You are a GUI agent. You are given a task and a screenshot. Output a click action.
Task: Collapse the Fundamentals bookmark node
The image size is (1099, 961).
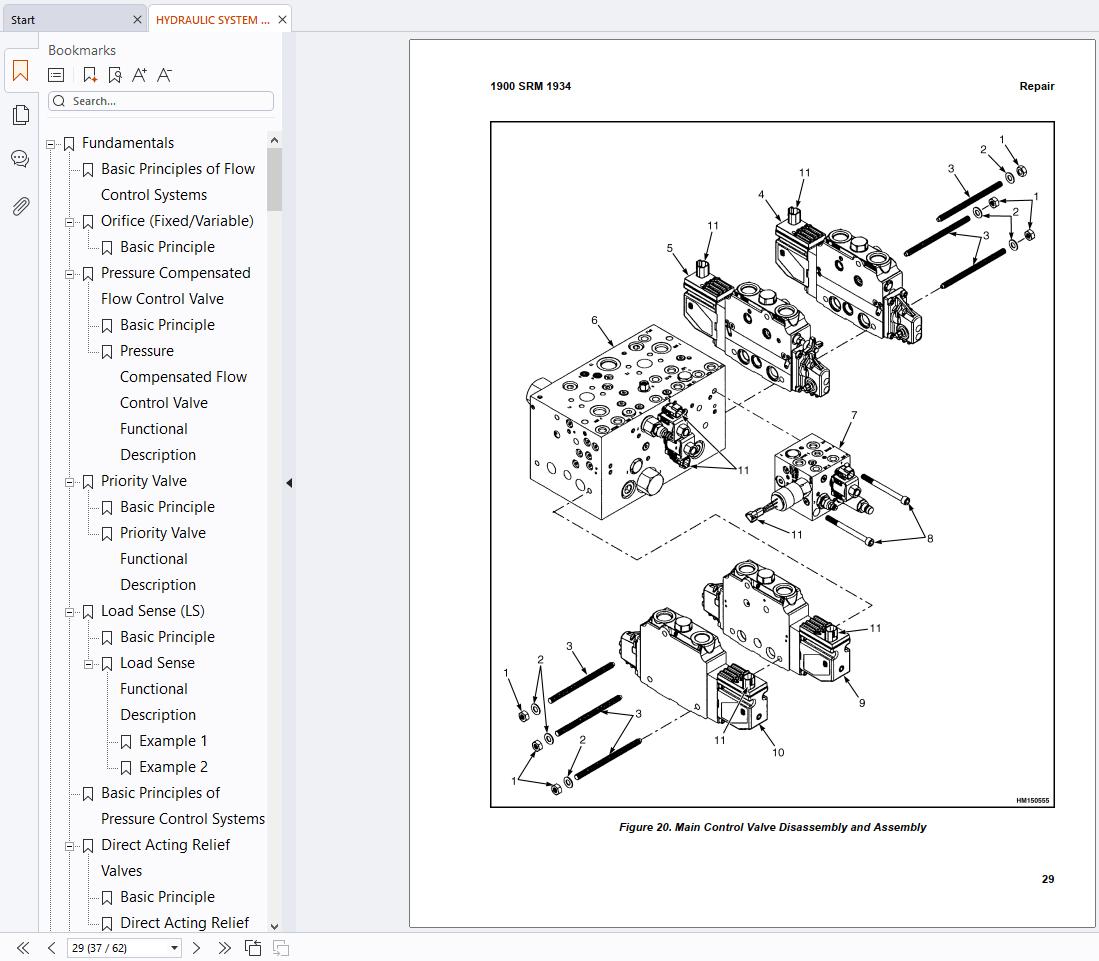[50, 144]
